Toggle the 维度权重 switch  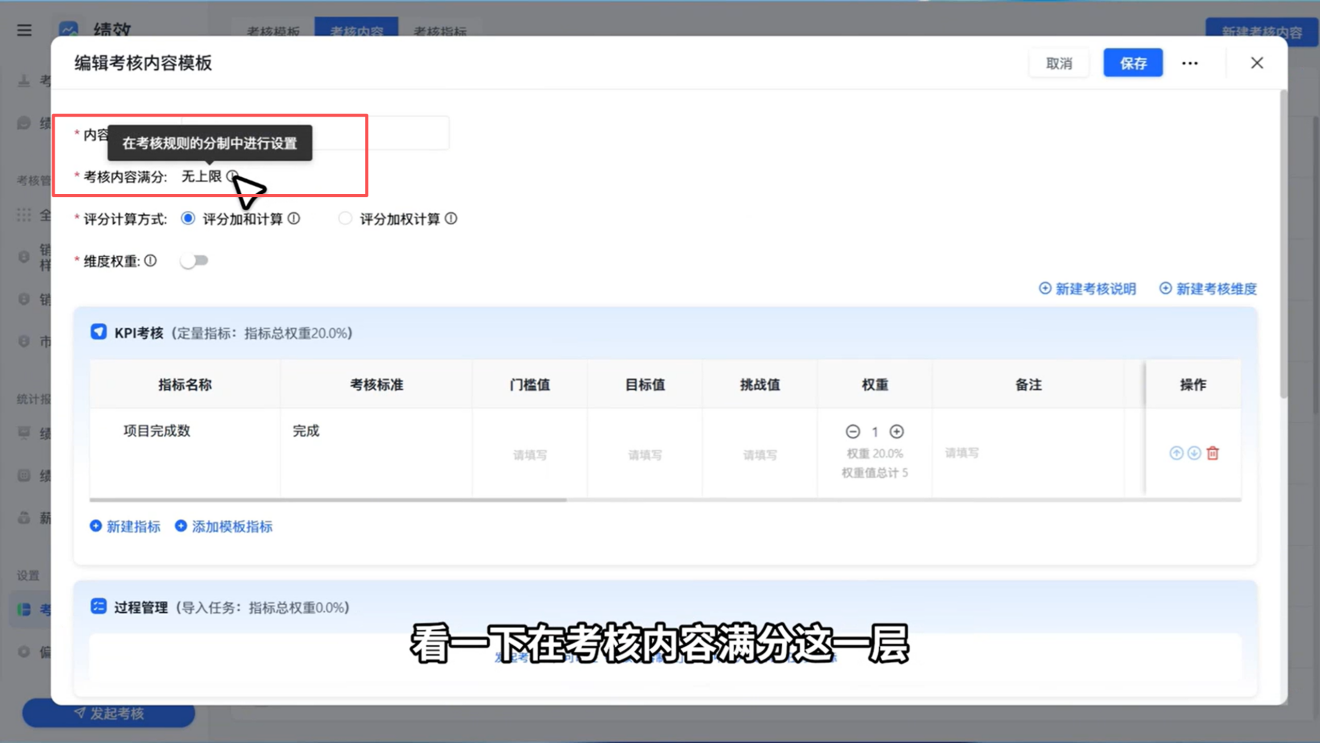pyautogui.click(x=194, y=261)
